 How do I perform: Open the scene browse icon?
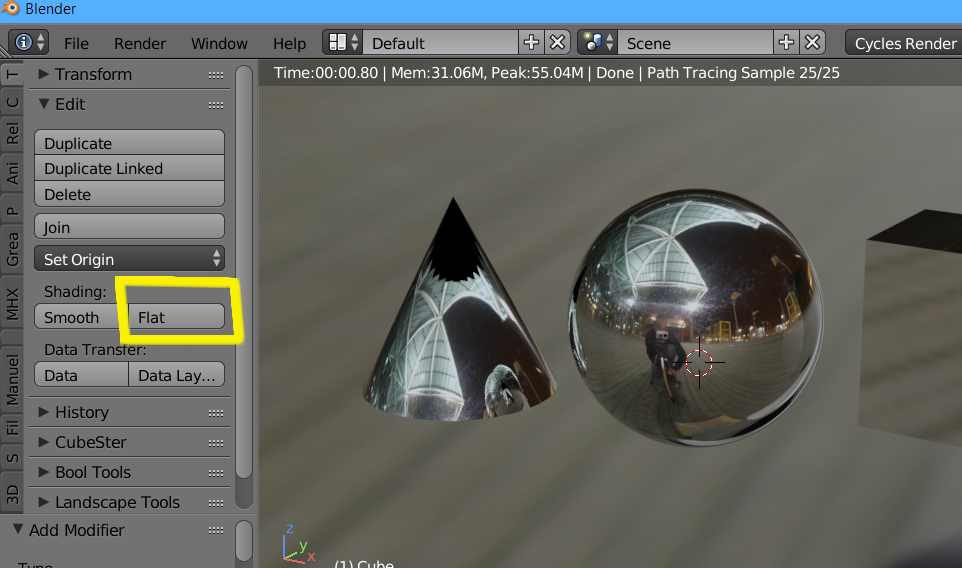click(x=598, y=42)
